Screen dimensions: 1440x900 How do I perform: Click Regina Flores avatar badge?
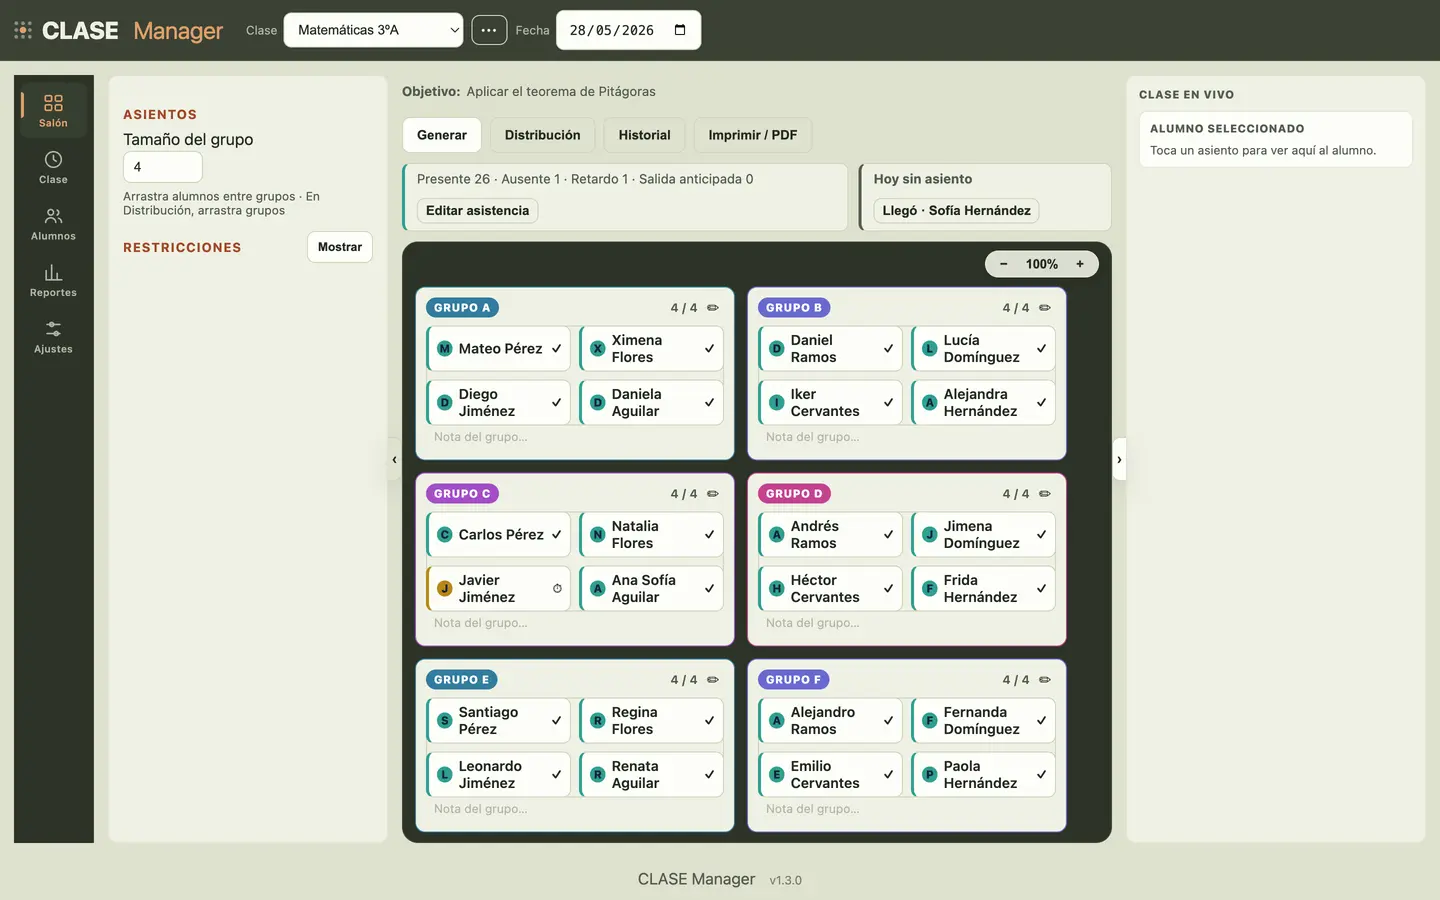click(597, 721)
